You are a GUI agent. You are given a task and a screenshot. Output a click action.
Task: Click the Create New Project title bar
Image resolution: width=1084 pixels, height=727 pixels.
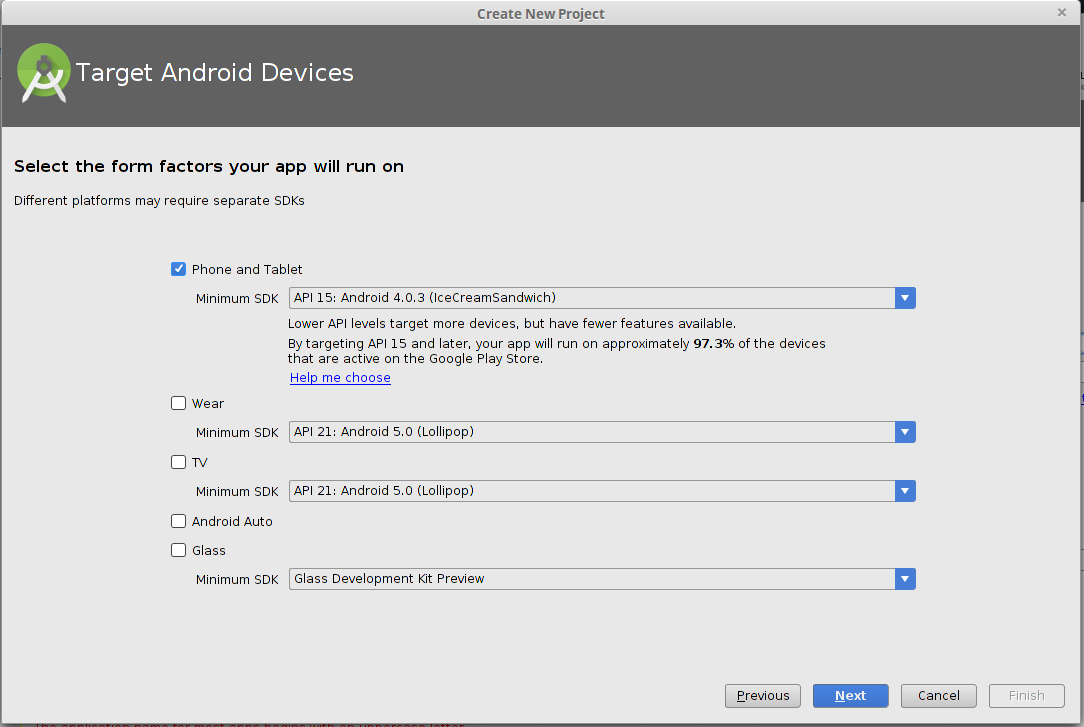(x=540, y=13)
